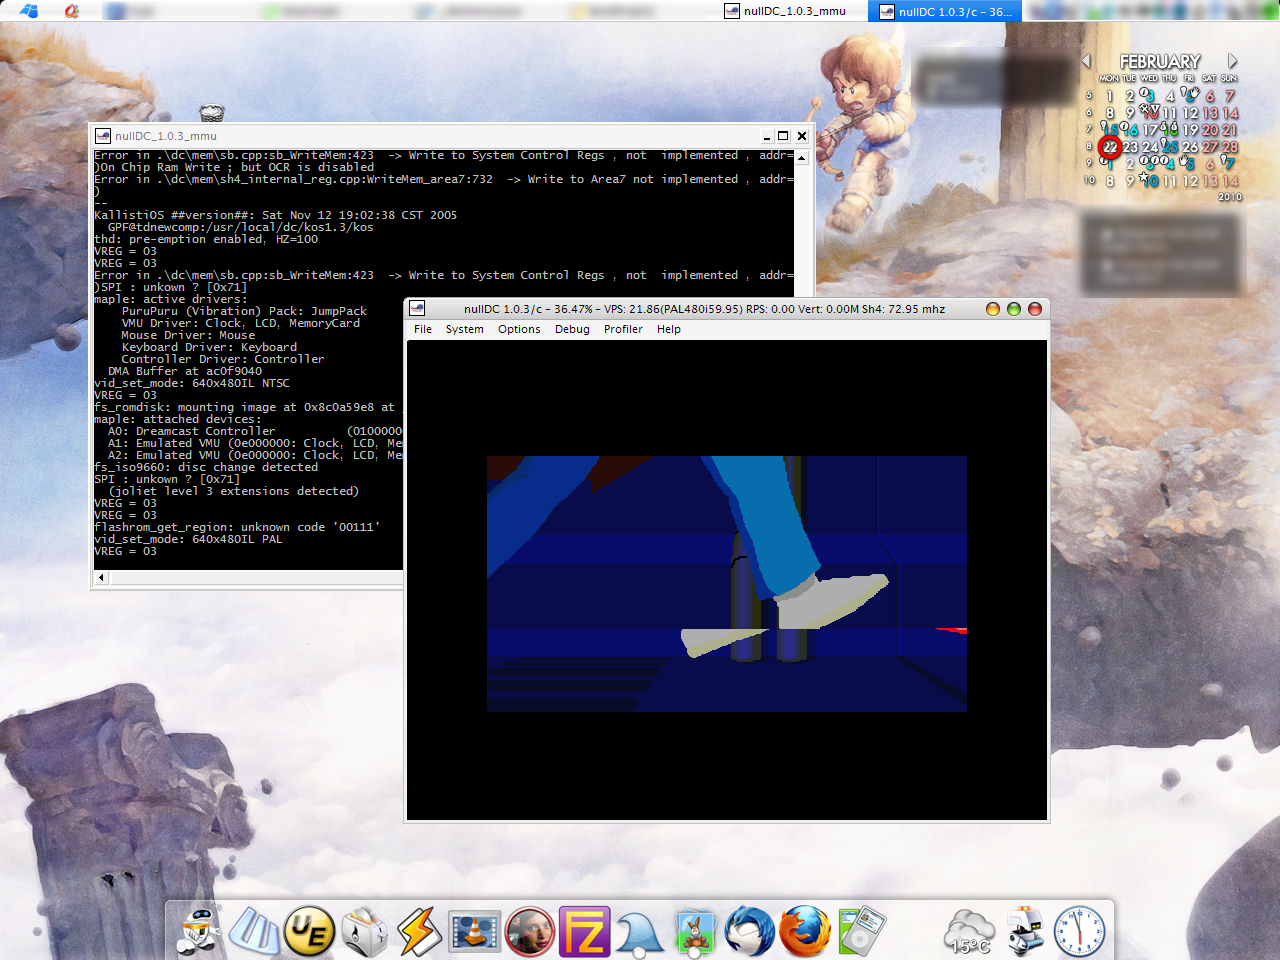Select the 25th in the calendar widget

[x=1170, y=147]
